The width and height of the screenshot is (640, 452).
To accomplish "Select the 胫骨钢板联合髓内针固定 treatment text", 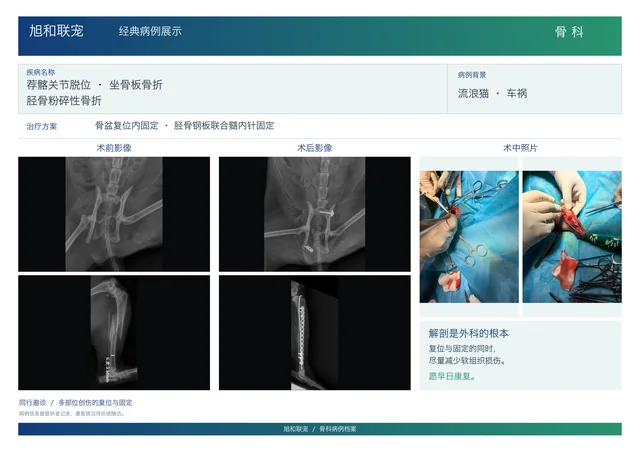I will (224, 126).
